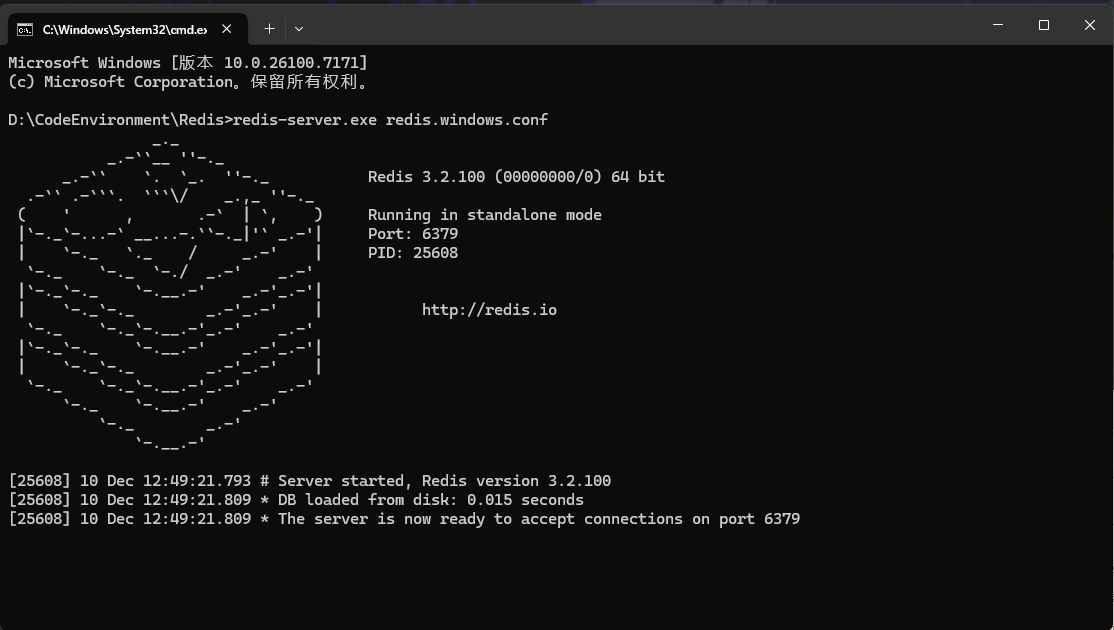Click the Microsoft Corporation copyright line
Viewport: 1114px width, 630px height.
point(190,82)
